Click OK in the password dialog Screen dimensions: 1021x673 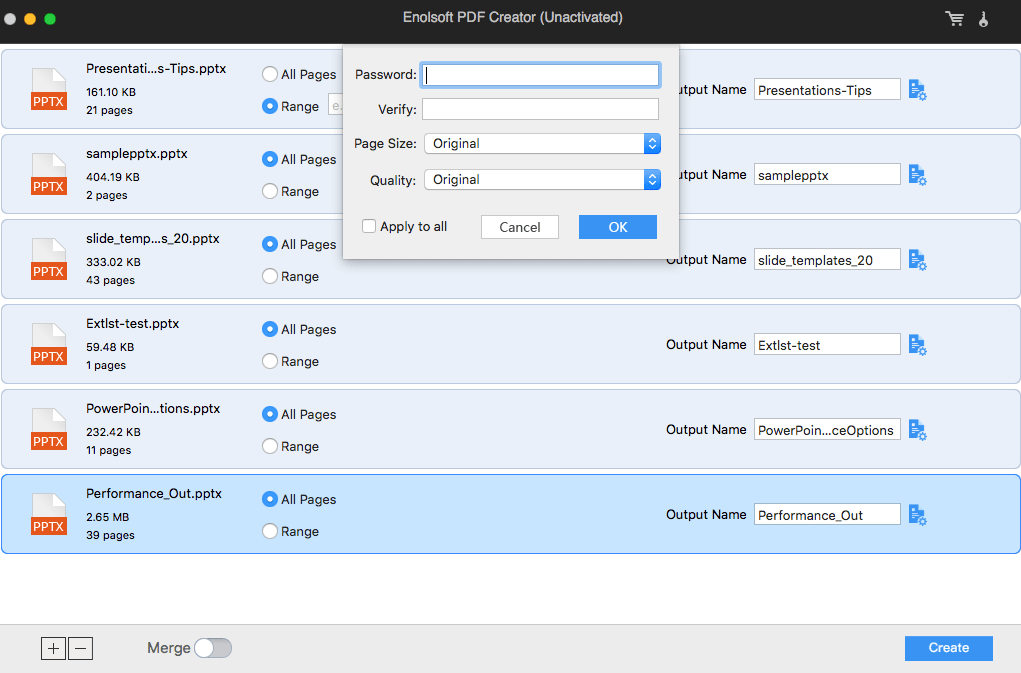(x=618, y=227)
